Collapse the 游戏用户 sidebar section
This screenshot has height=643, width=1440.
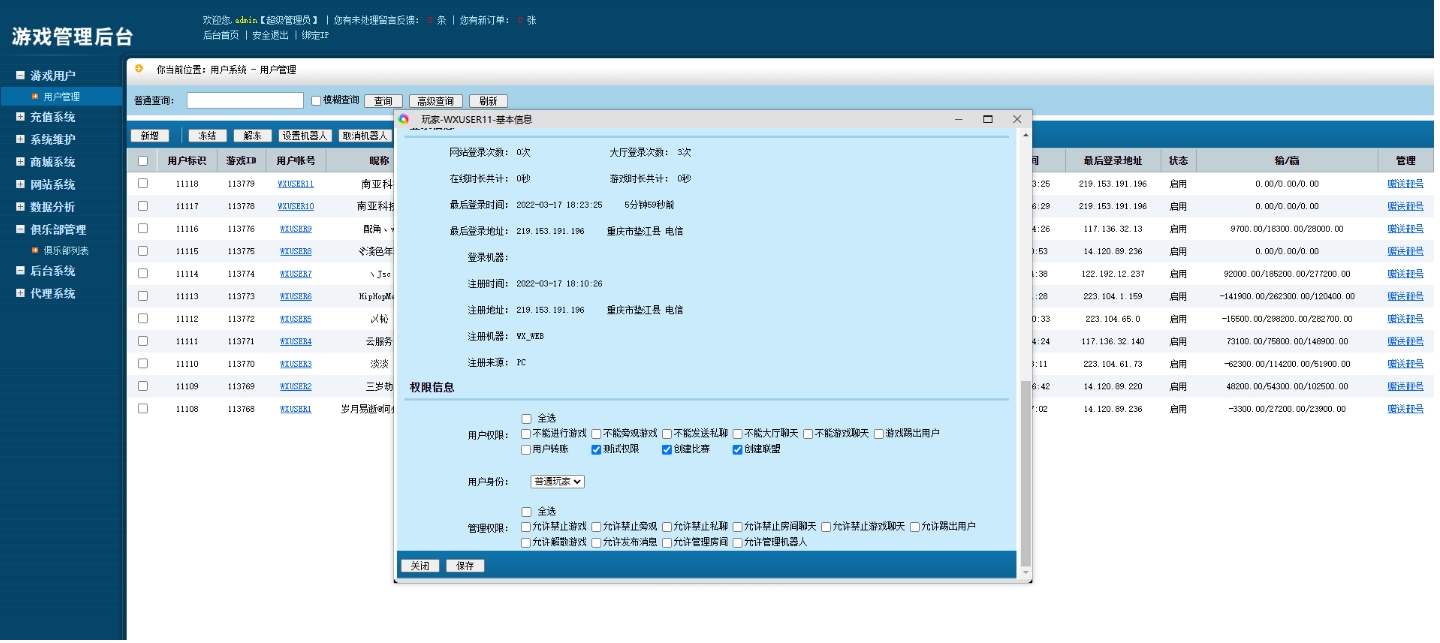click(x=20, y=75)
